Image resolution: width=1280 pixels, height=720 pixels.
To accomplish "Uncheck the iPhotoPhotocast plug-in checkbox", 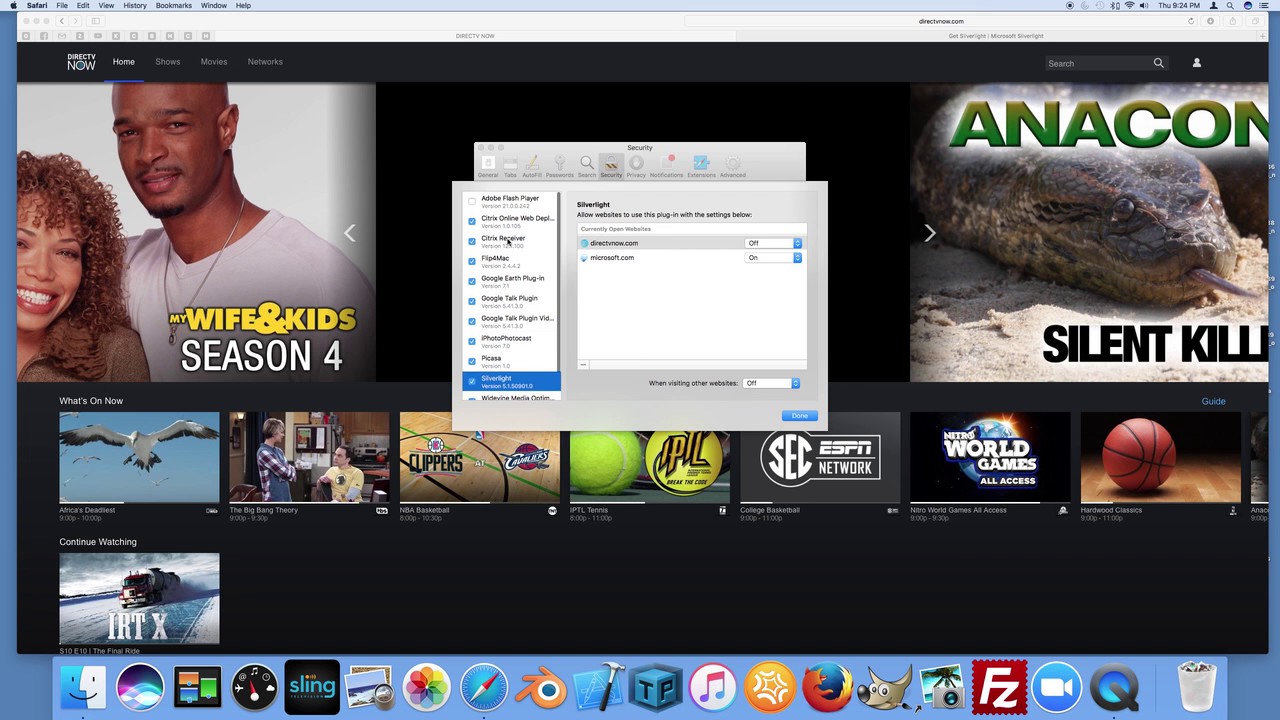I will pyautogui.click(x=472, y=341).
